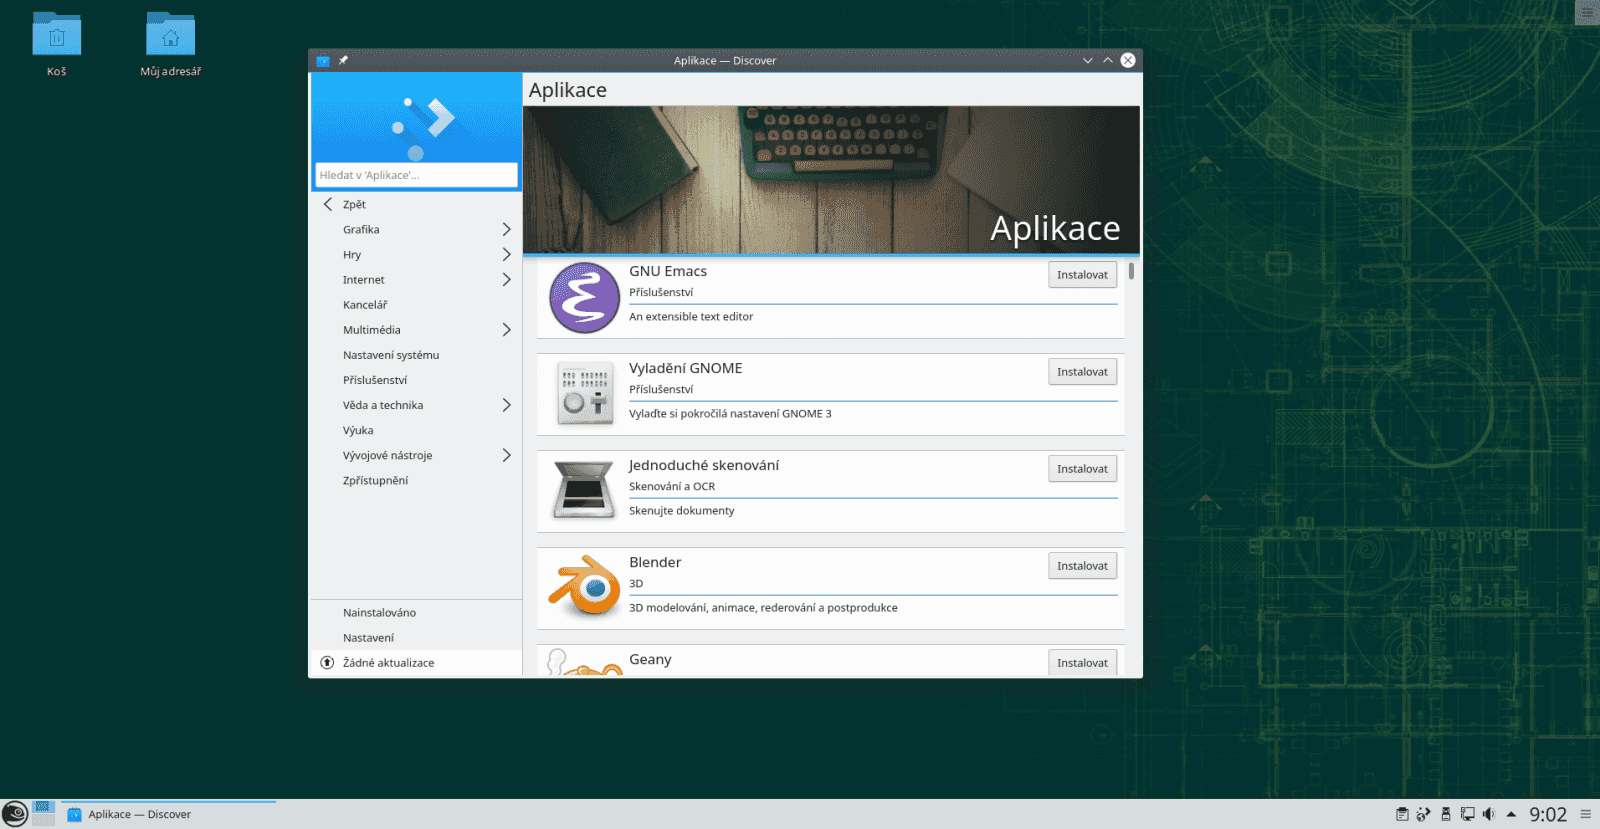Open the Vyladění GNOME tweak tool icon
The image size is (1600, 829).
coord(586,393)
